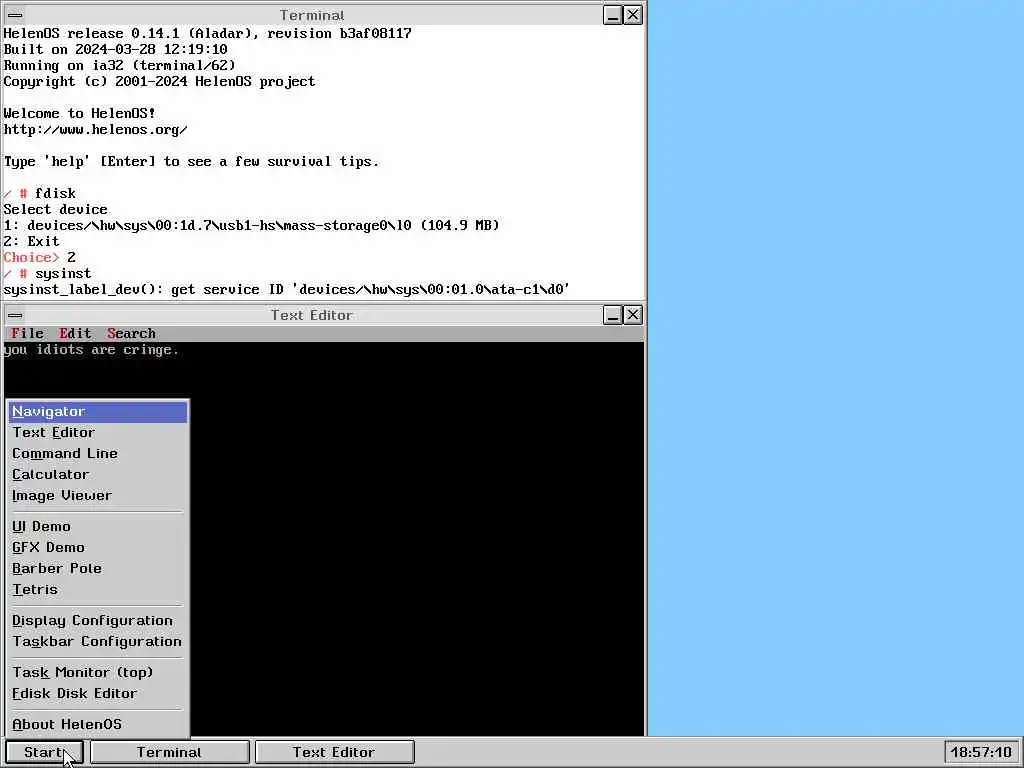Launch the GFX Demo entry
1024x768 pixels.
click(x=98, y=547)
